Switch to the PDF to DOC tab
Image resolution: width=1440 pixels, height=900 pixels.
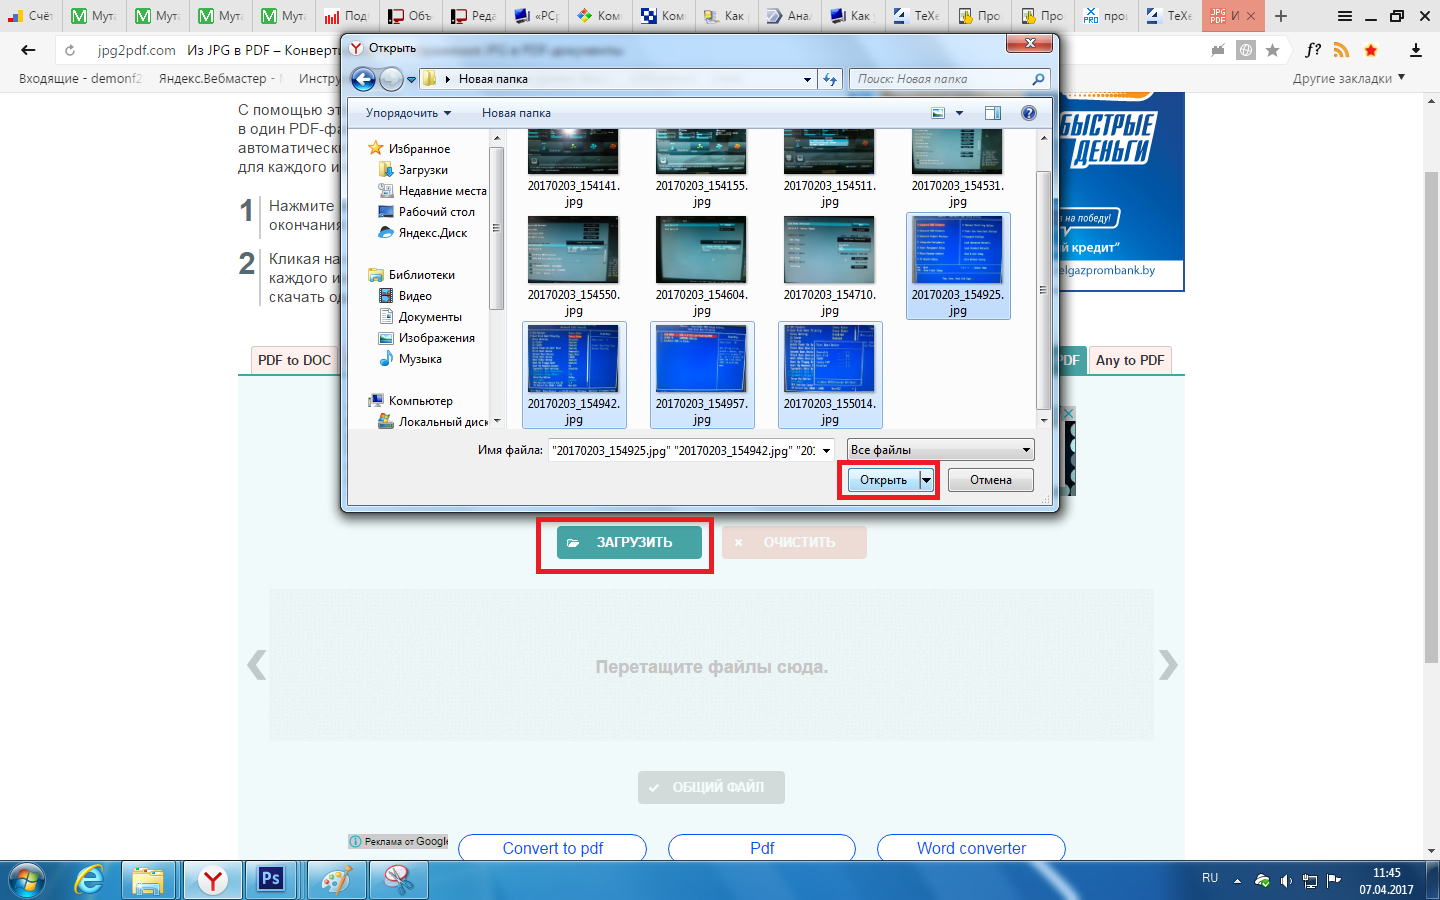(x=294, y=360)
